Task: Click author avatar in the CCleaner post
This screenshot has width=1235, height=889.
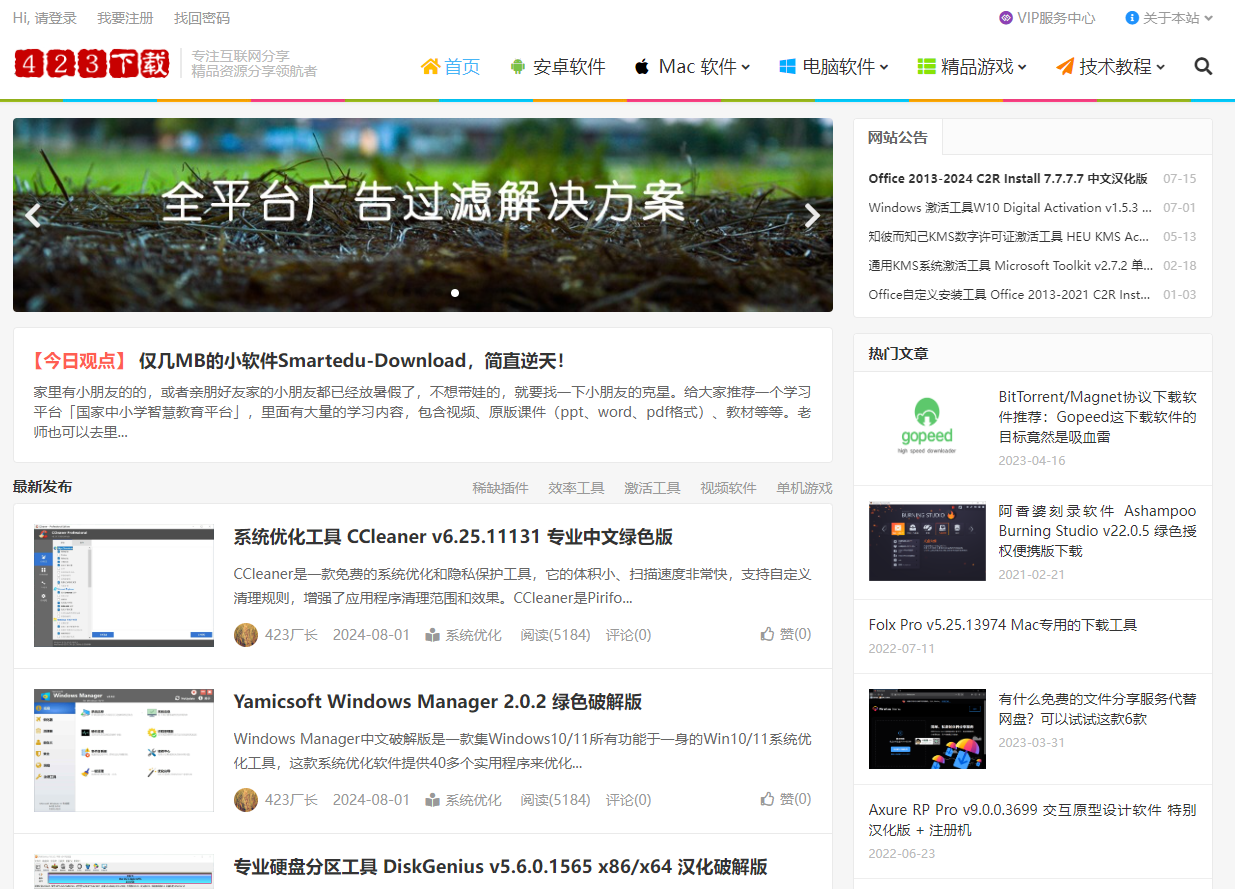Action: coord(246,635)
